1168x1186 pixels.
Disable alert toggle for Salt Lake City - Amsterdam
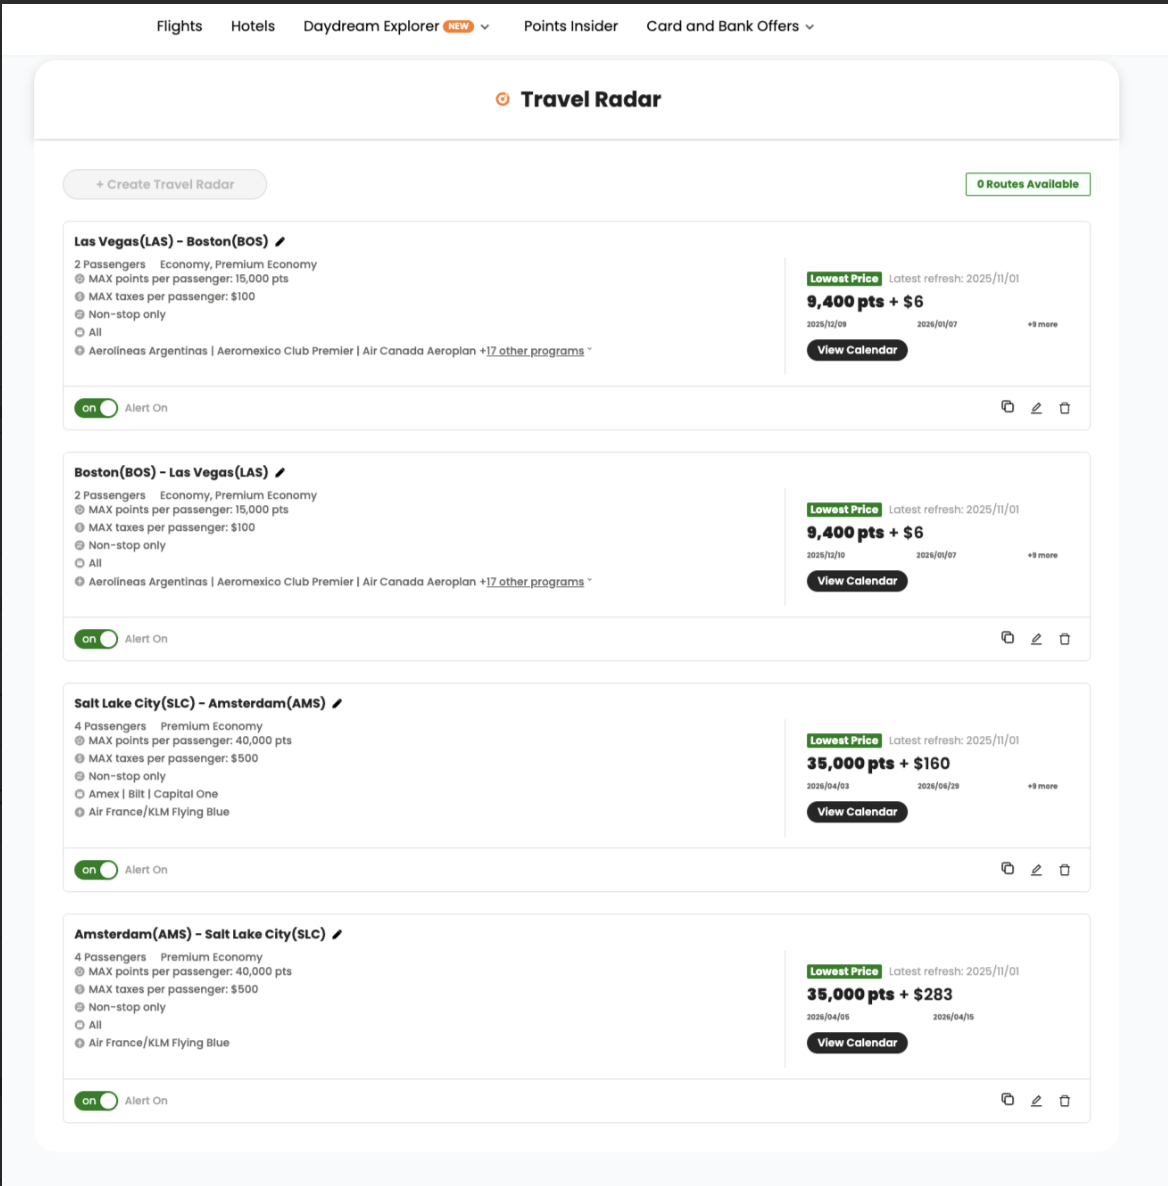pos(96,870)
